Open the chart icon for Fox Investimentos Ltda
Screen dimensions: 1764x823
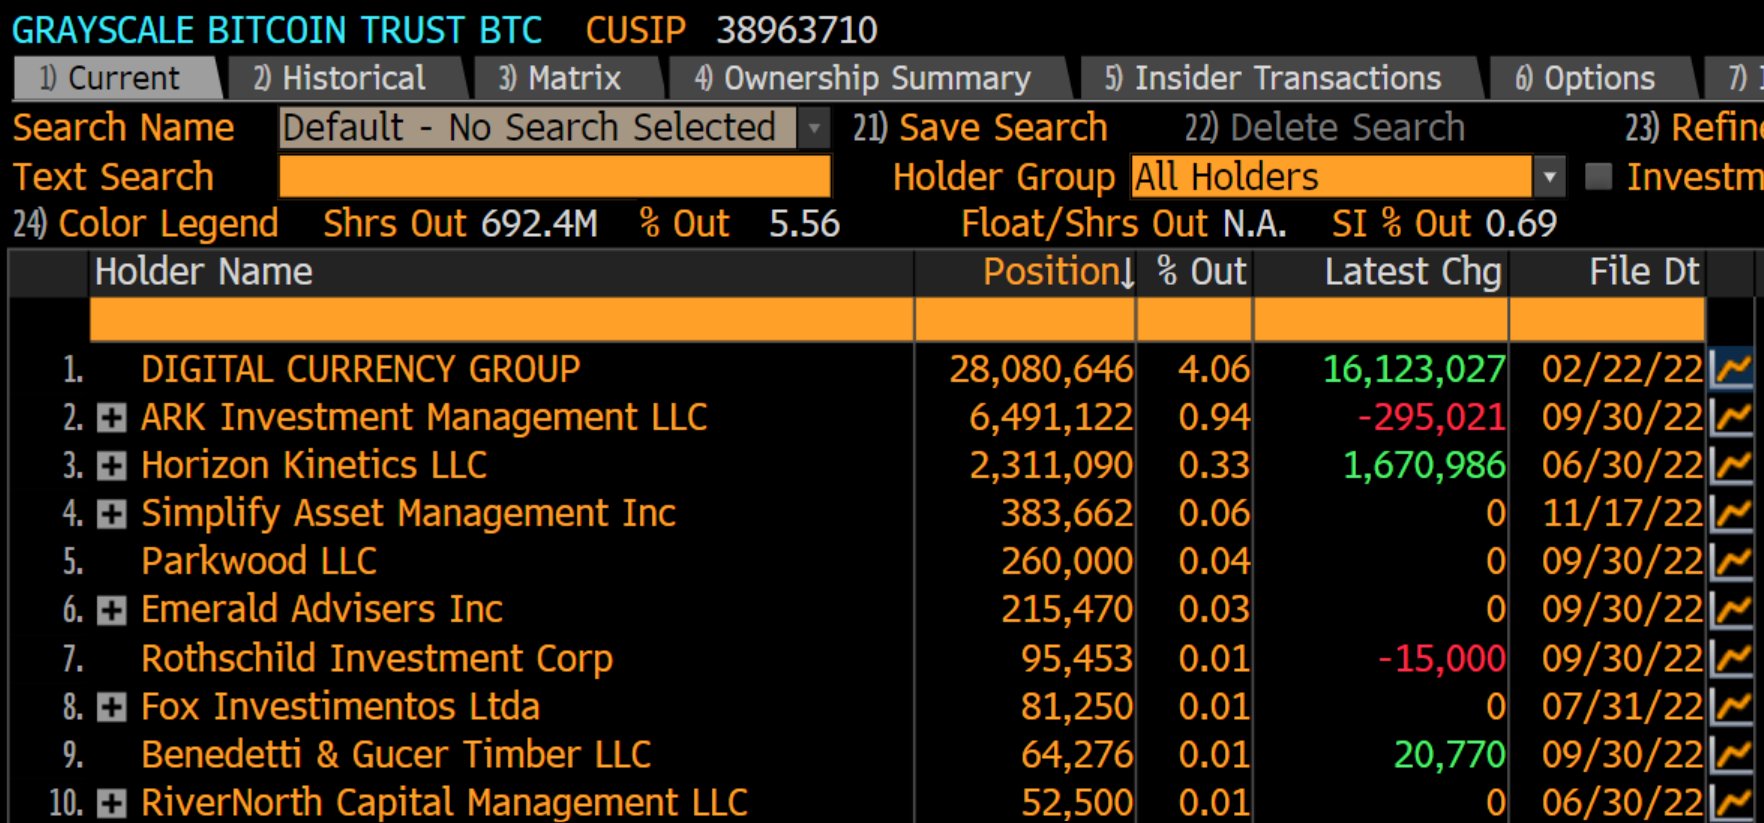(1733, 705)
